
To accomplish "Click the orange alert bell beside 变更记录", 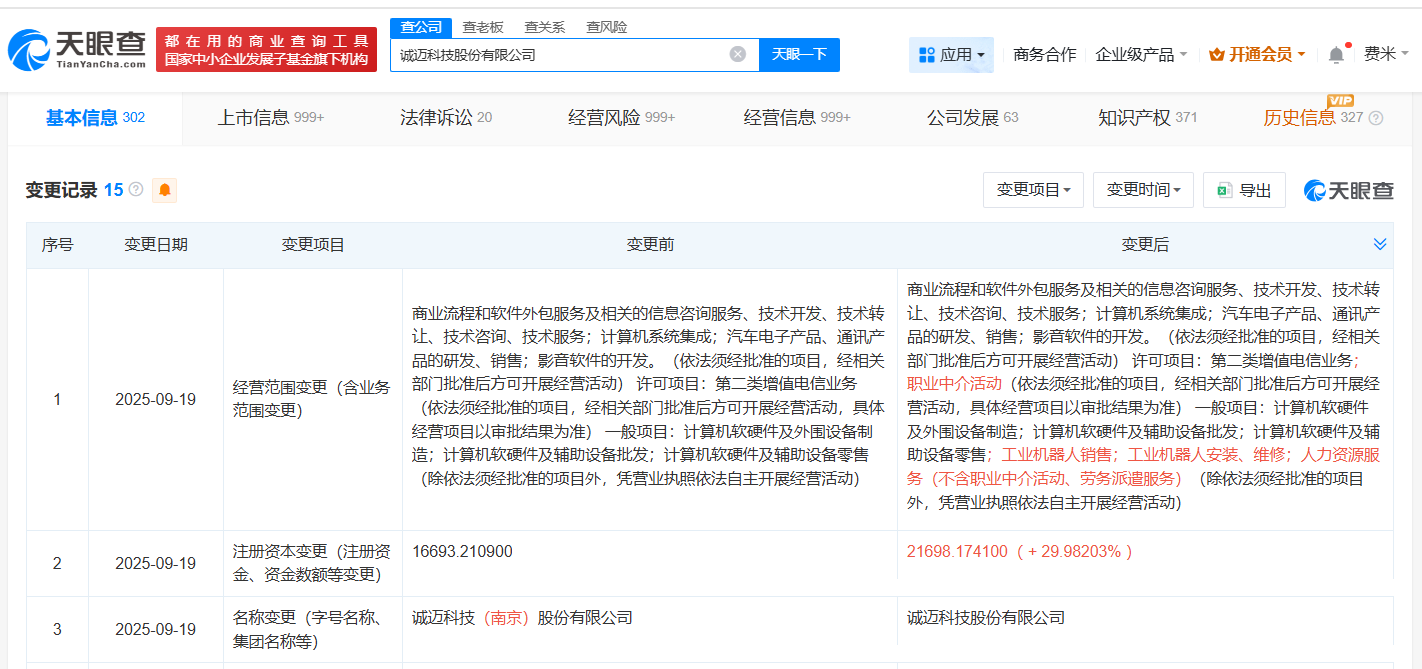I will pos(165,189).
